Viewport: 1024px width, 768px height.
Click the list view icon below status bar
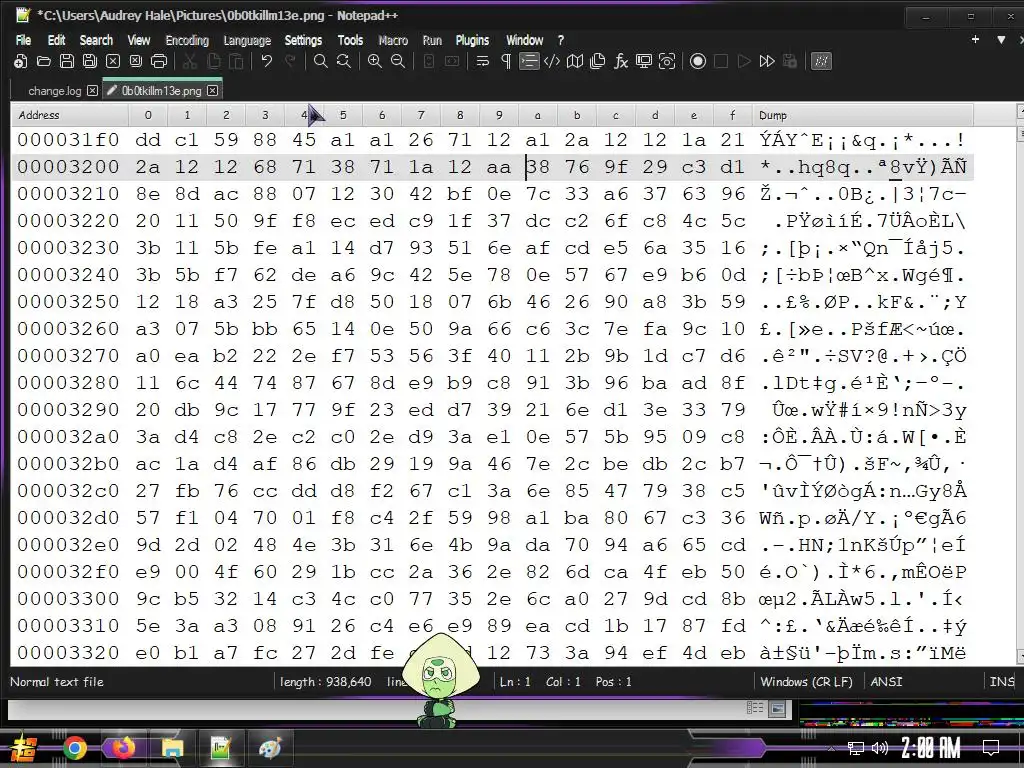755,708
